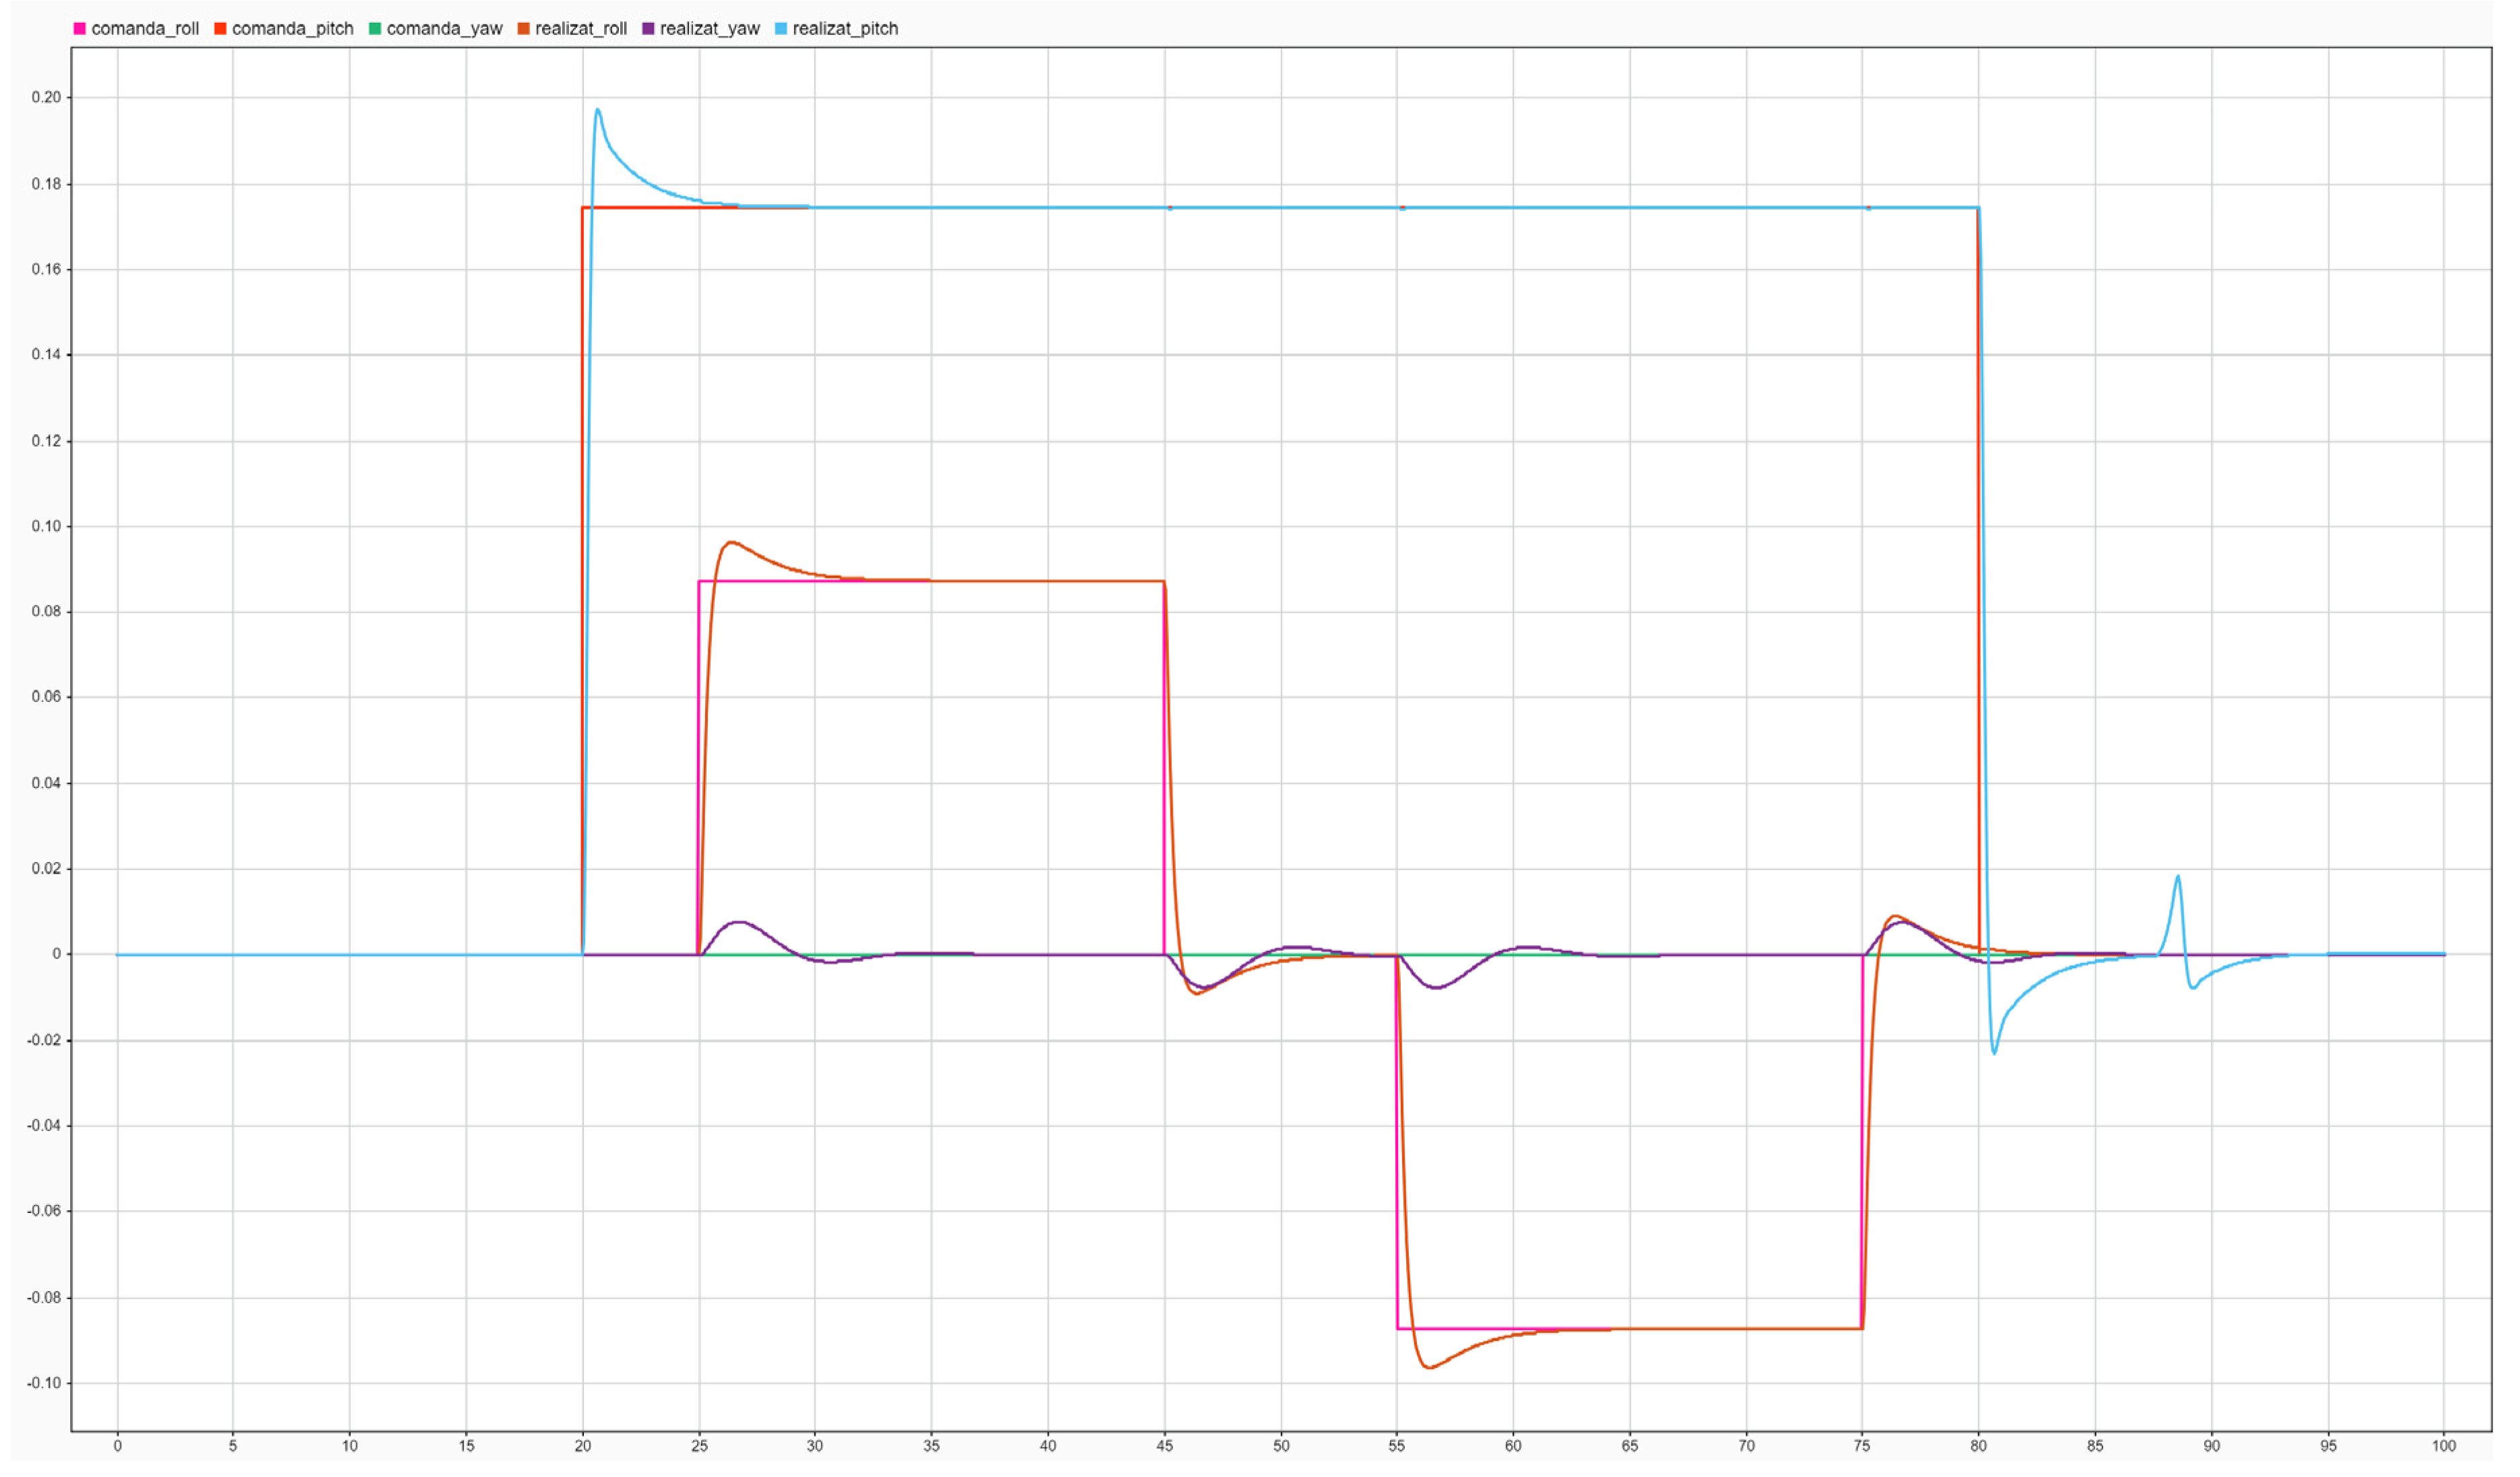Click the light blue realizat_pitch legend swatch
Screen dimensions: 2520x1477
pos(781,29)
